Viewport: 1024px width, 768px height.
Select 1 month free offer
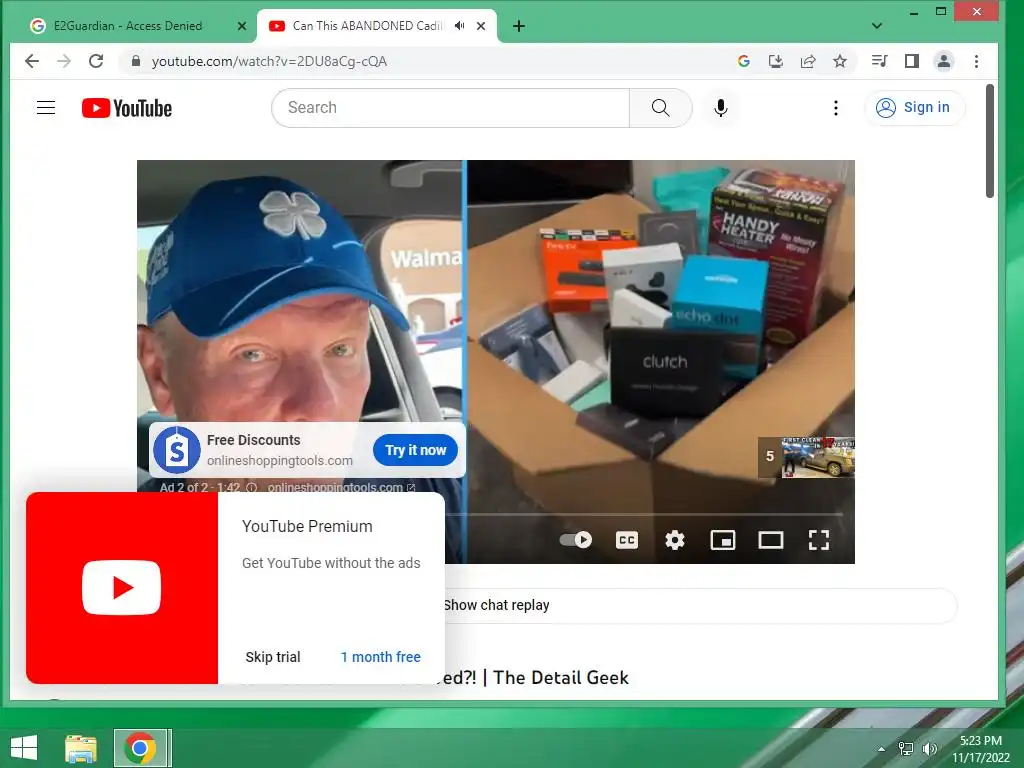[381, 657]
